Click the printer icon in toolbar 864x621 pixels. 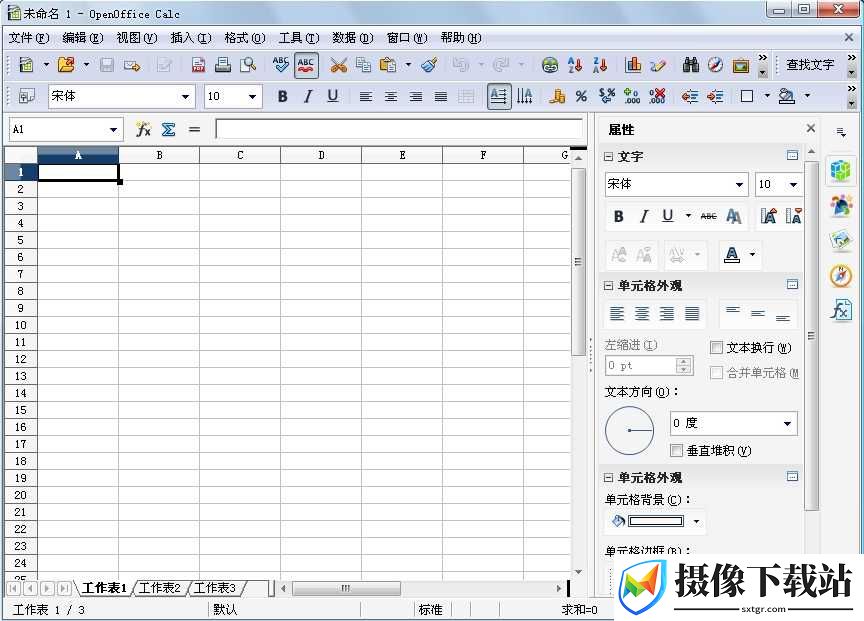[x=223, y=65]
